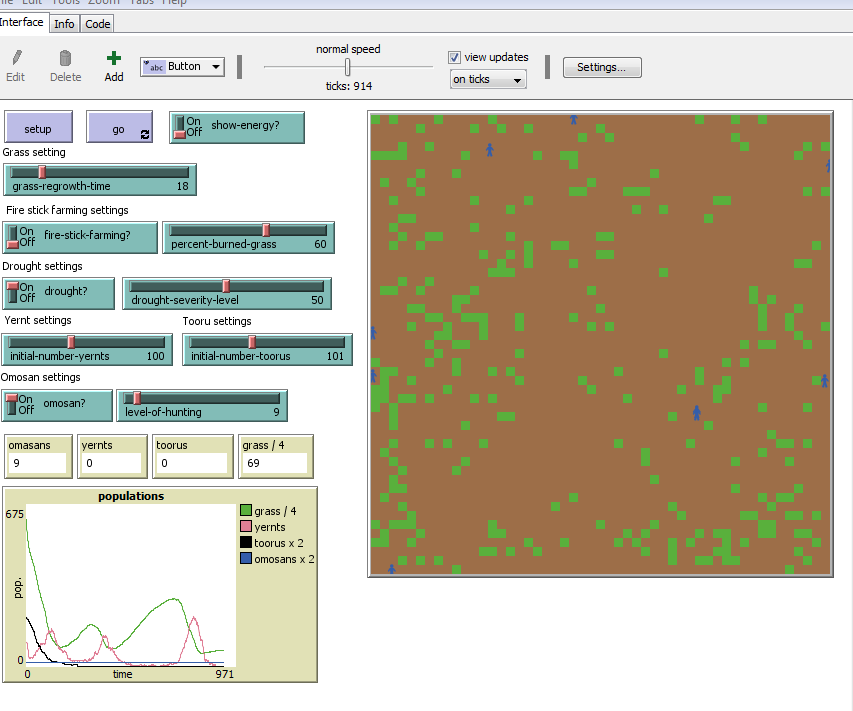The height and width of the screenshot is (711, 853).
Task: Click the Tooru settings label
Action: point(217,322)
